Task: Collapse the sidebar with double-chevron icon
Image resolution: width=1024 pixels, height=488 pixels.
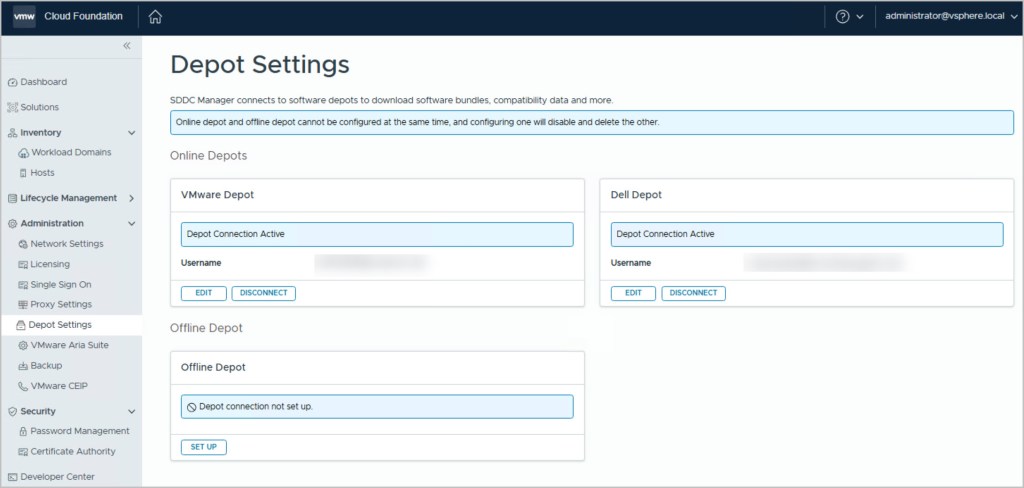Action: click(x=127, y=46)
